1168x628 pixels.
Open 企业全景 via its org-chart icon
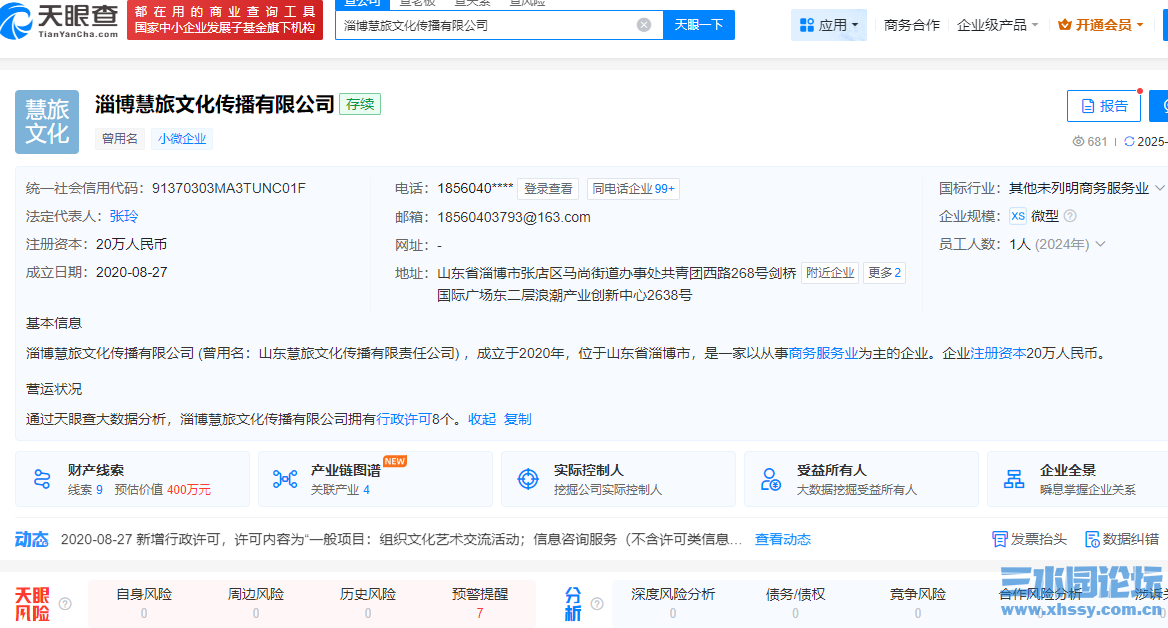[1012, 478]
